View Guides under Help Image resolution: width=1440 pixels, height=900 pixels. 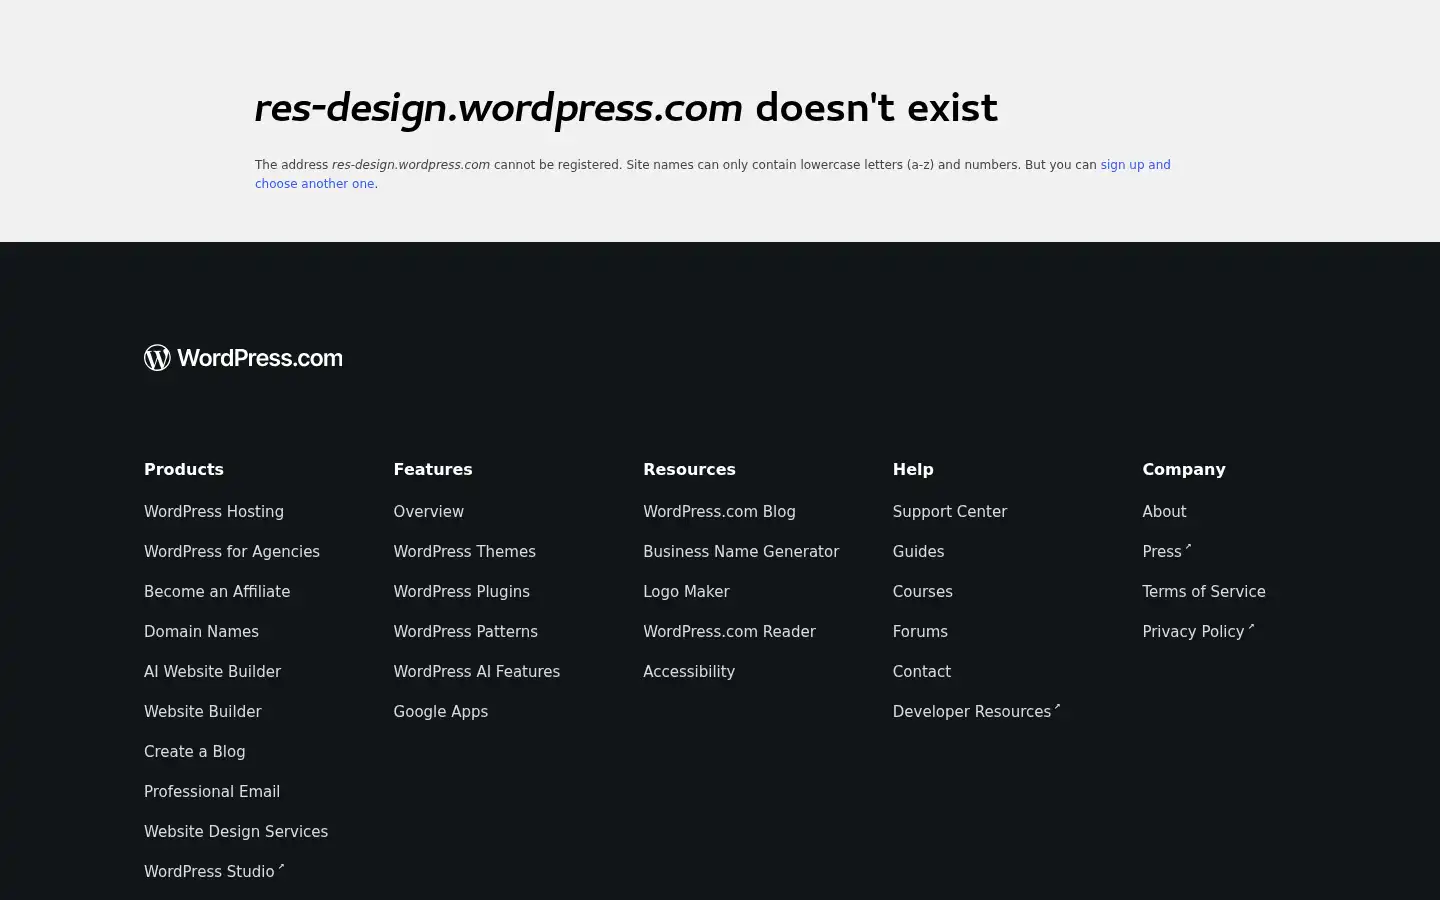click(919, 552)
